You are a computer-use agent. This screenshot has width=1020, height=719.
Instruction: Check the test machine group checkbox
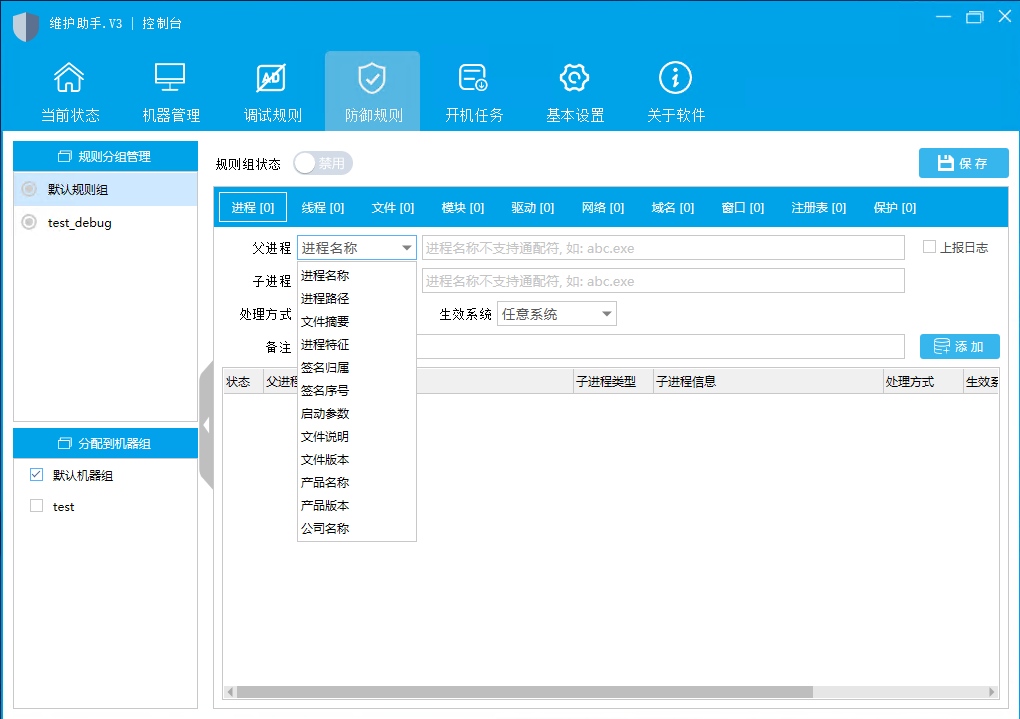tap(36, 506)
